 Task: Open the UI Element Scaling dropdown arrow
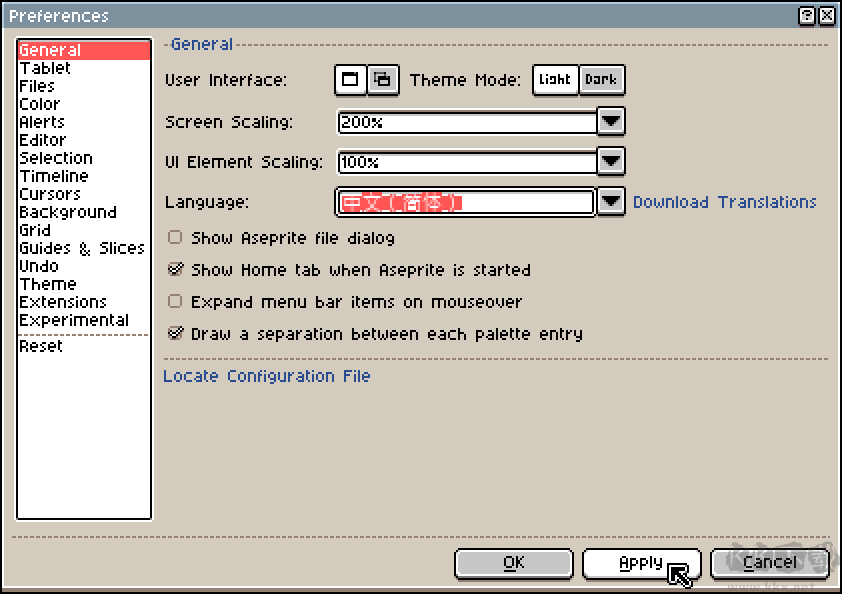(x=611, y=161)
